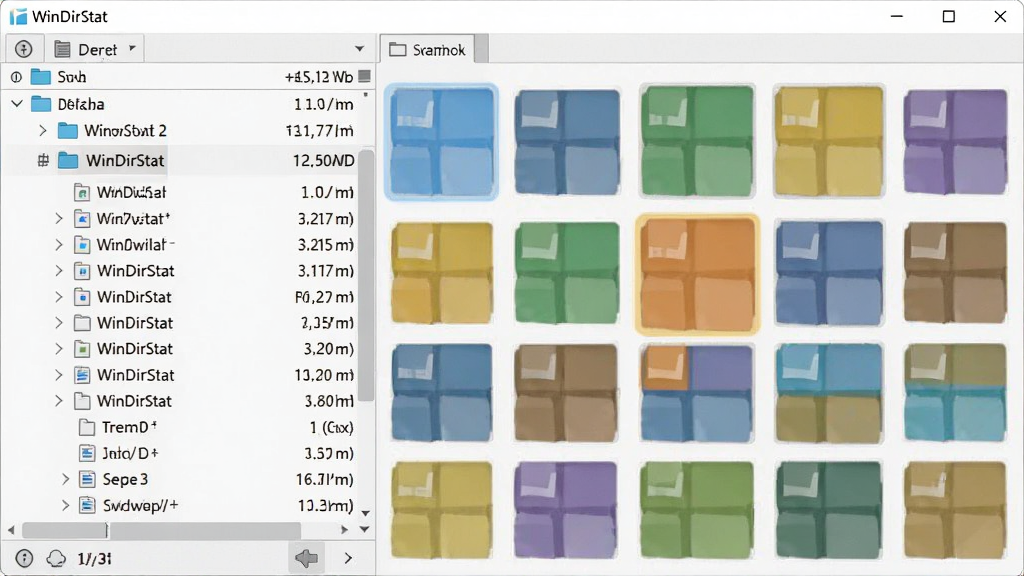Click the folder icon of WinorSbat 2

67,131
